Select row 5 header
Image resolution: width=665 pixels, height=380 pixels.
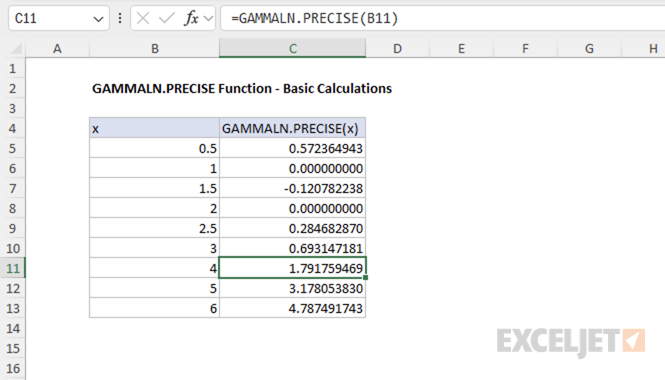[x=13, y=148]
